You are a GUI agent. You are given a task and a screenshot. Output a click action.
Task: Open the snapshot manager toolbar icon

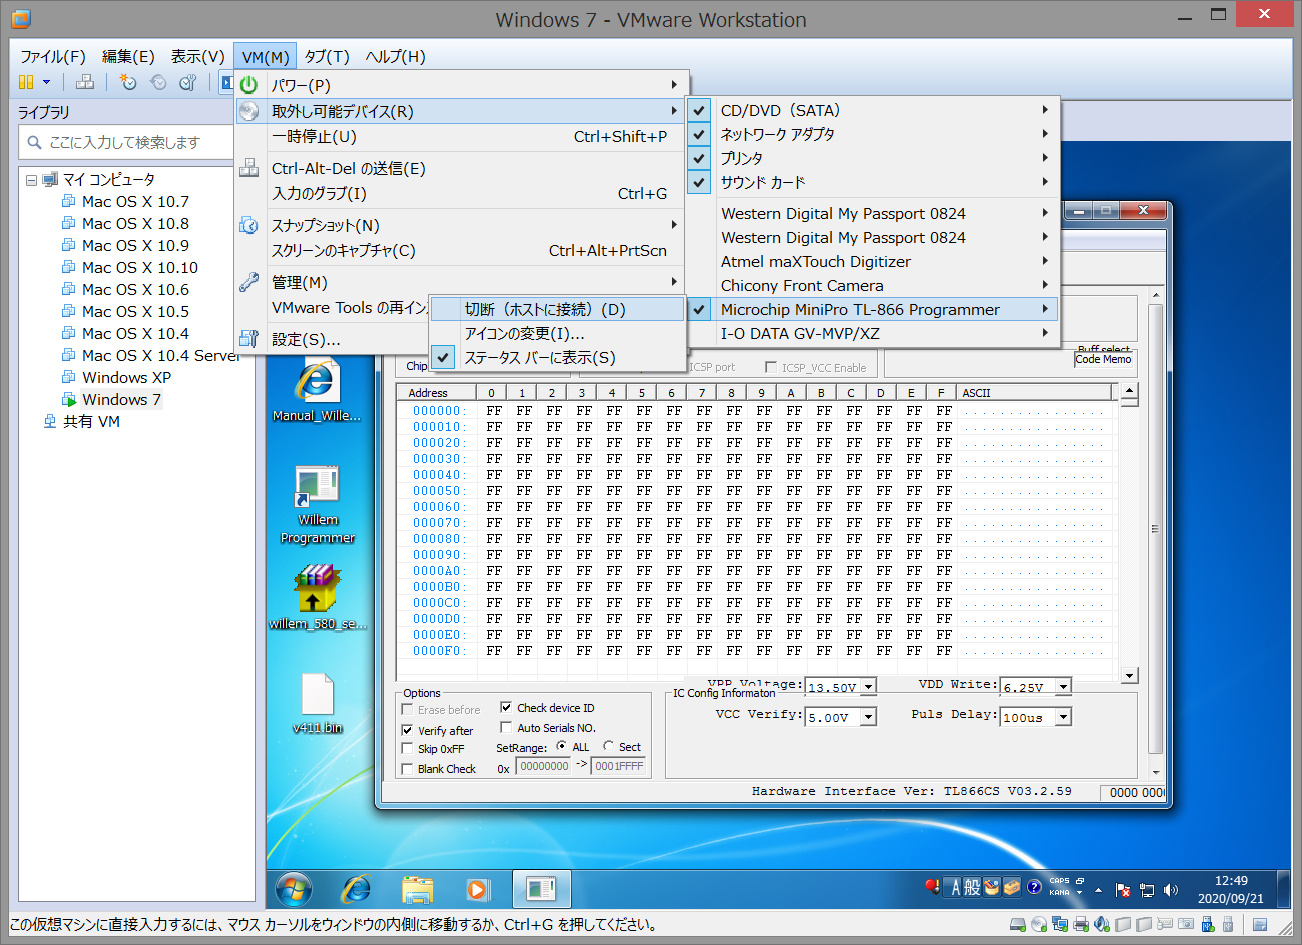[187, 82]
